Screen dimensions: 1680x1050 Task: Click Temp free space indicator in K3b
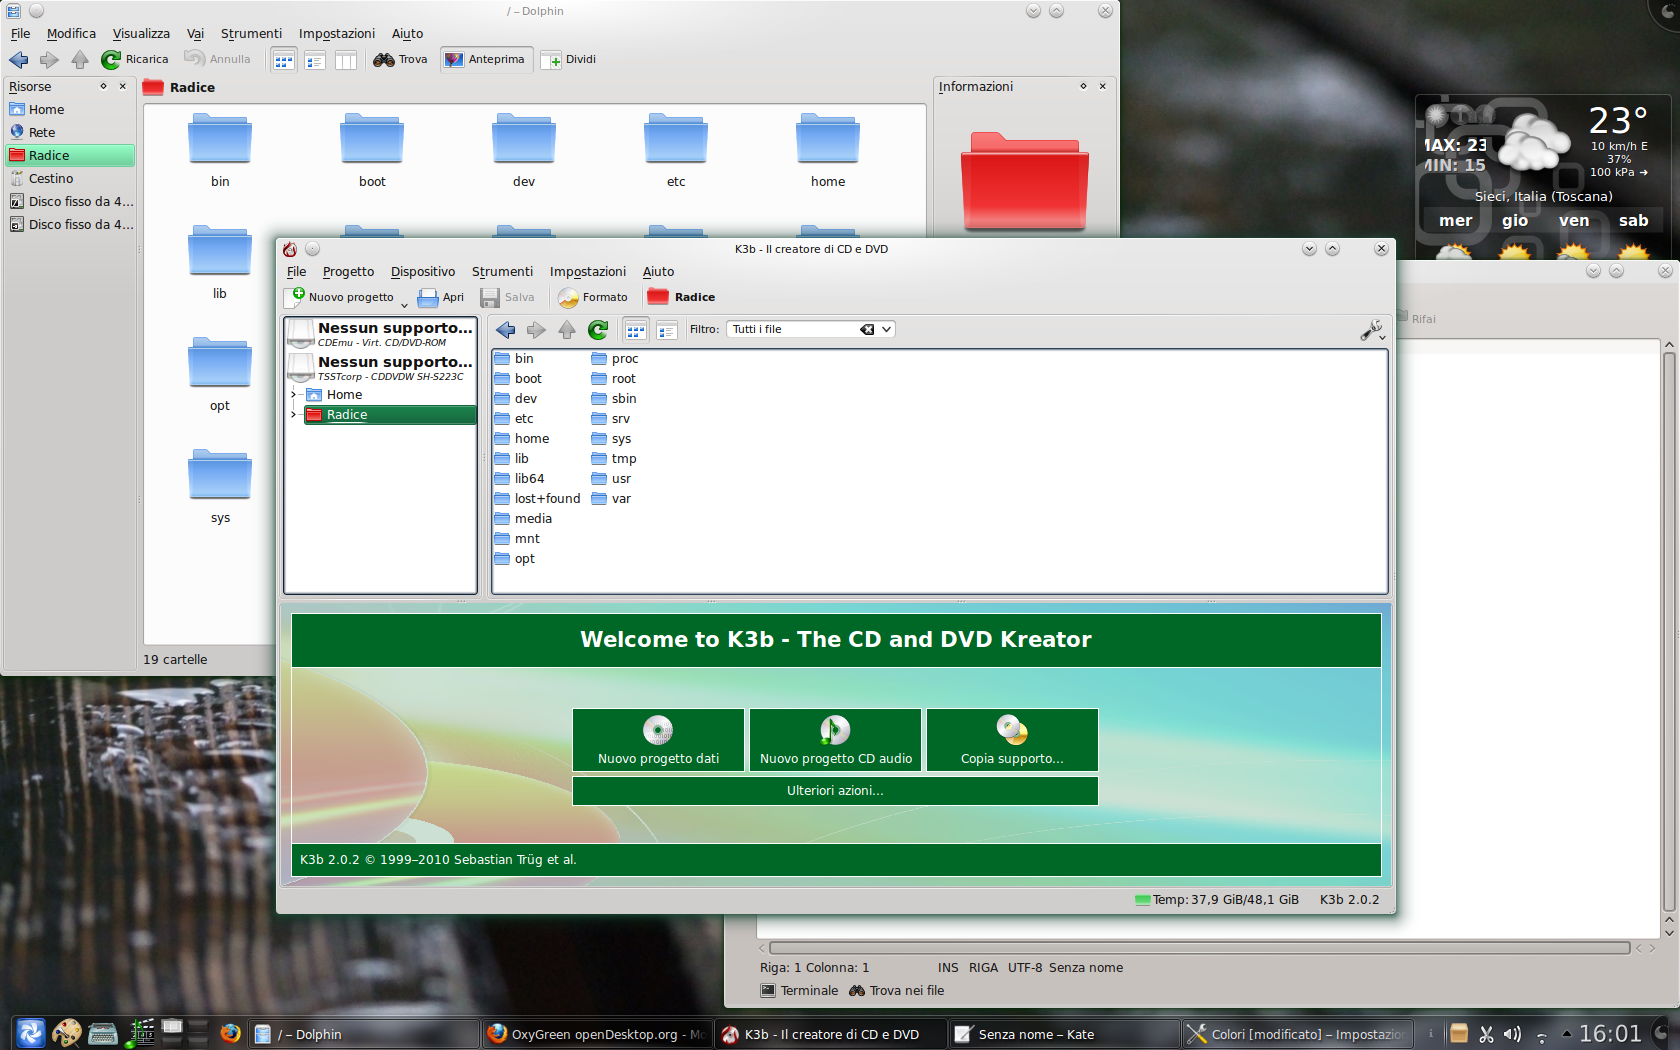click(x=1217, y=900)
